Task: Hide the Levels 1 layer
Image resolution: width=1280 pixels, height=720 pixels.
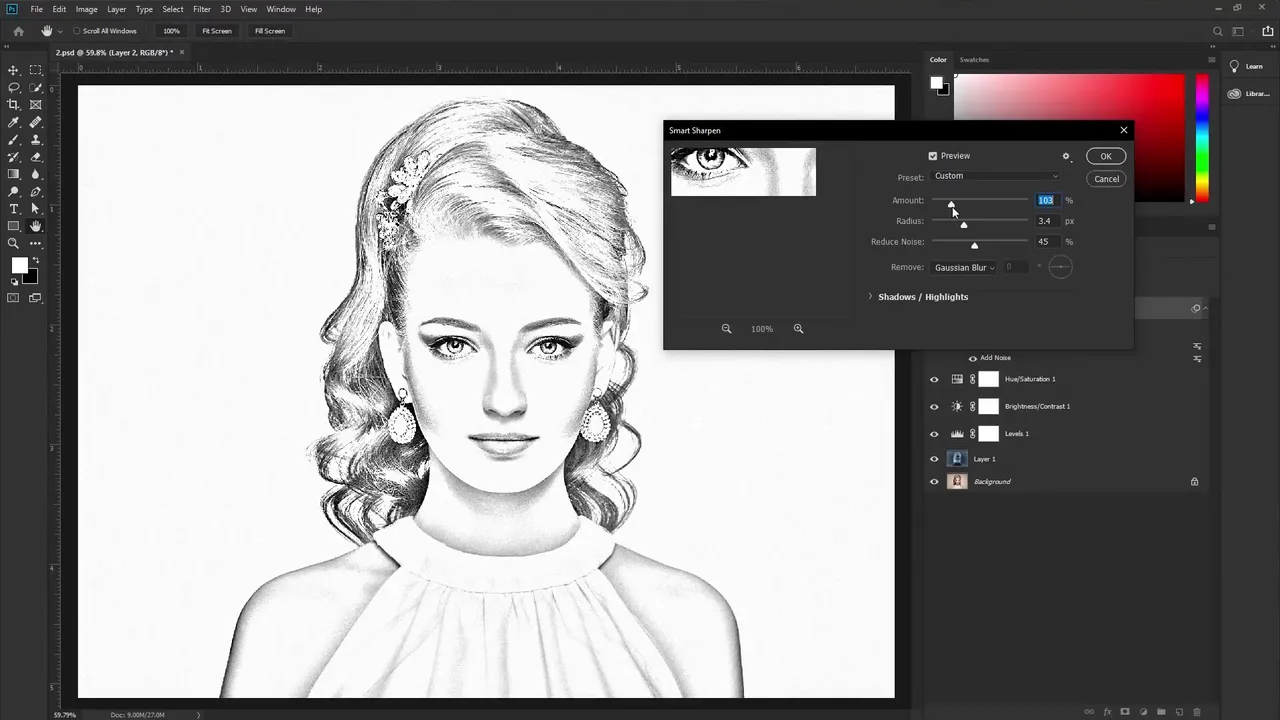Action: point(934,434)
